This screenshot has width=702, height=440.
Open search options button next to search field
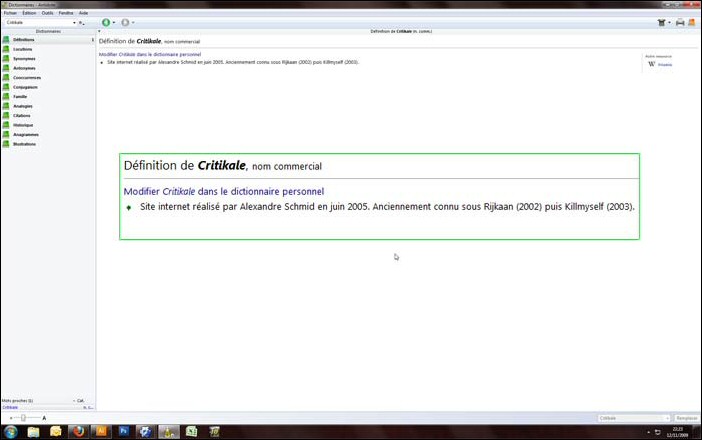pos(81,22)
